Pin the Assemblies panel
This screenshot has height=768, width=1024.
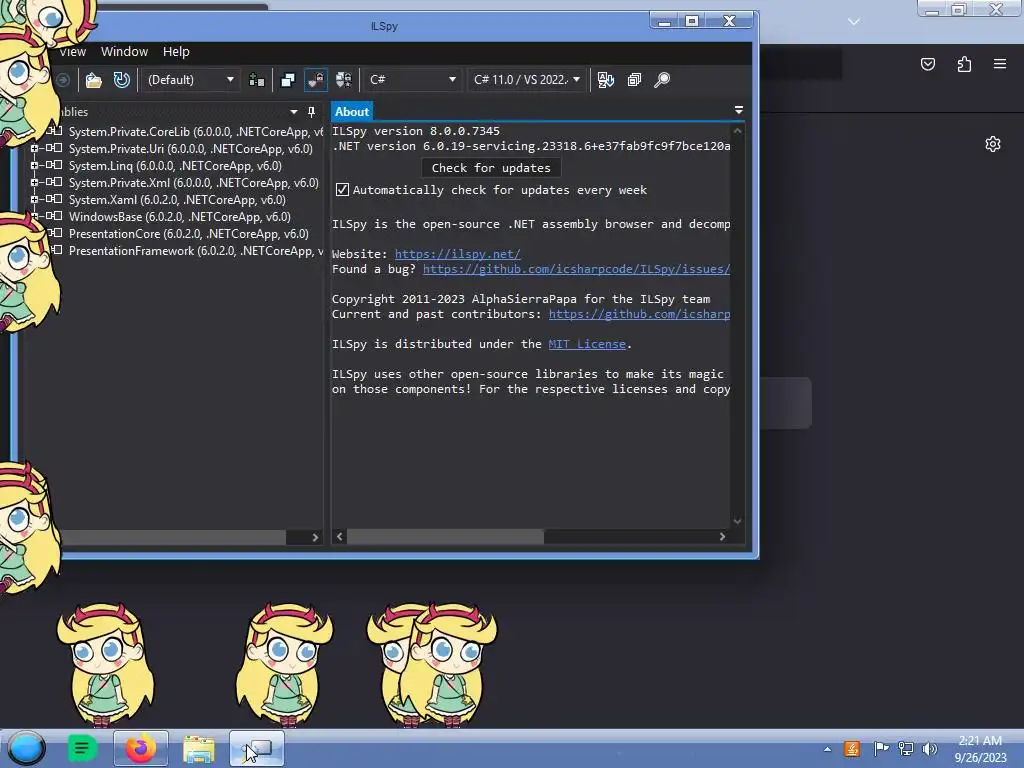click(312, 112)
